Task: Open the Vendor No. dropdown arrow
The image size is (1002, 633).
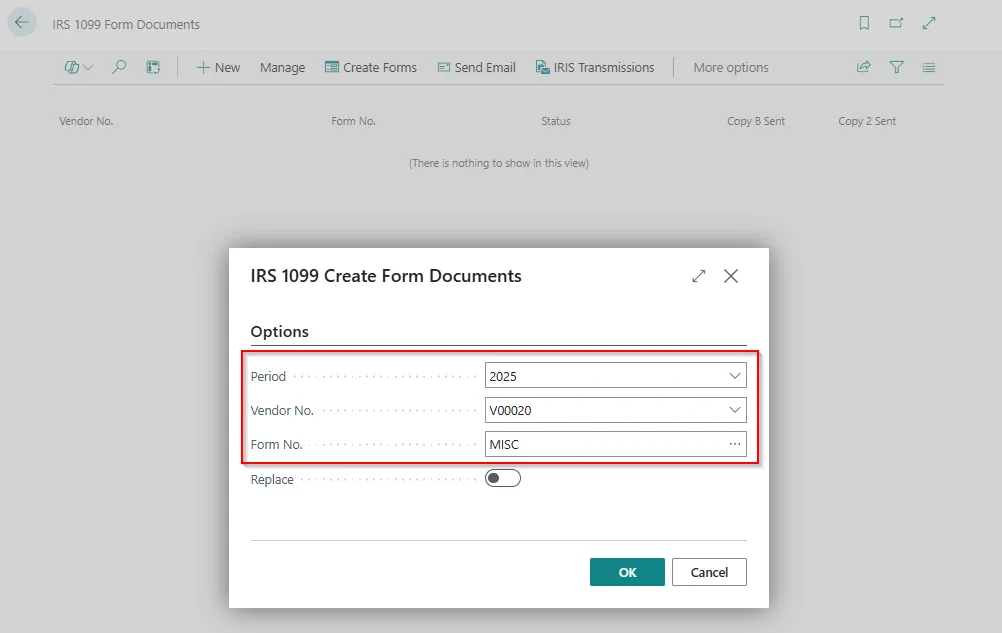Action: (x=735, y=410)
